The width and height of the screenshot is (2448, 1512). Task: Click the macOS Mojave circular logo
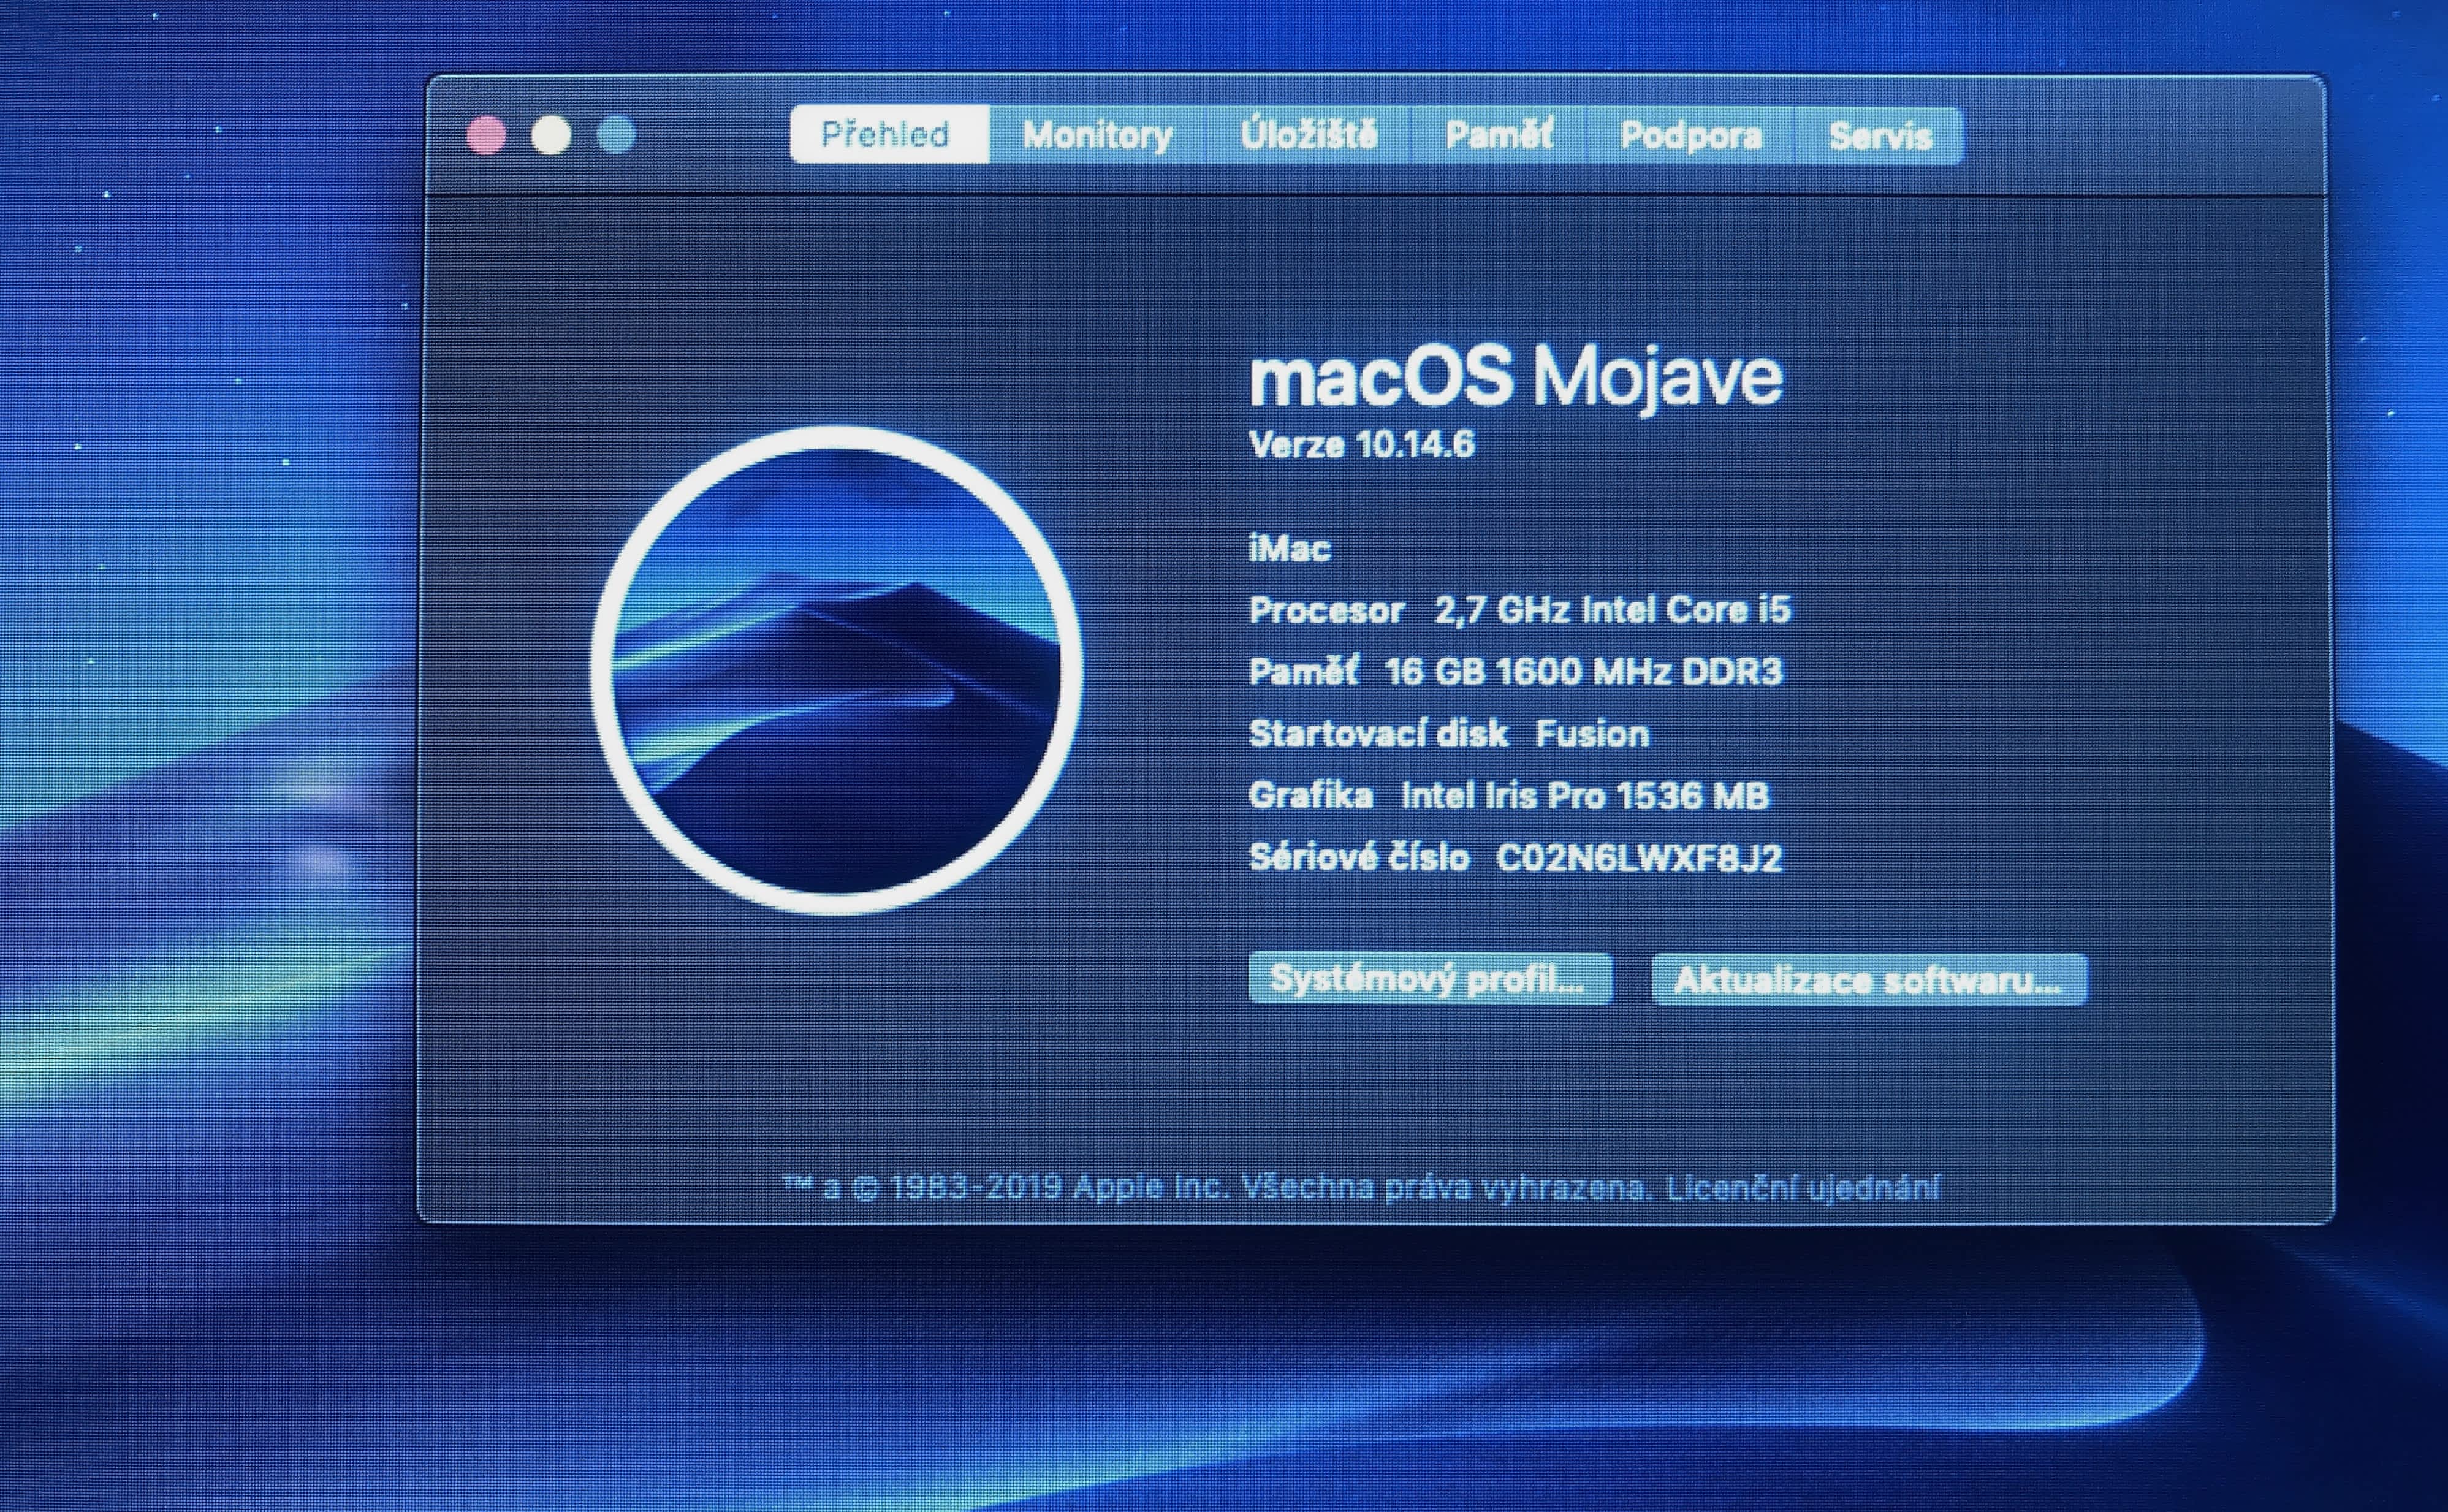837,670
